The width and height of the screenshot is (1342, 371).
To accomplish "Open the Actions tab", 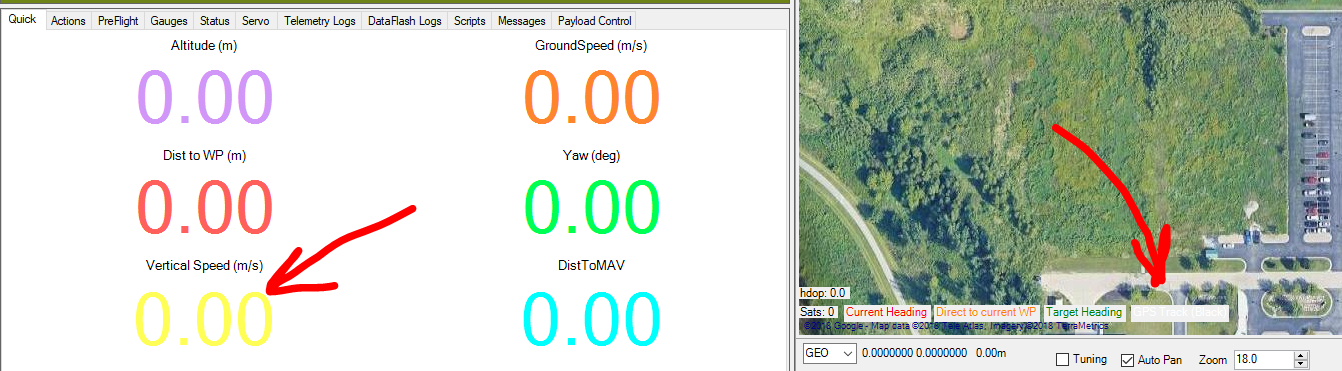I will (68, 20).
